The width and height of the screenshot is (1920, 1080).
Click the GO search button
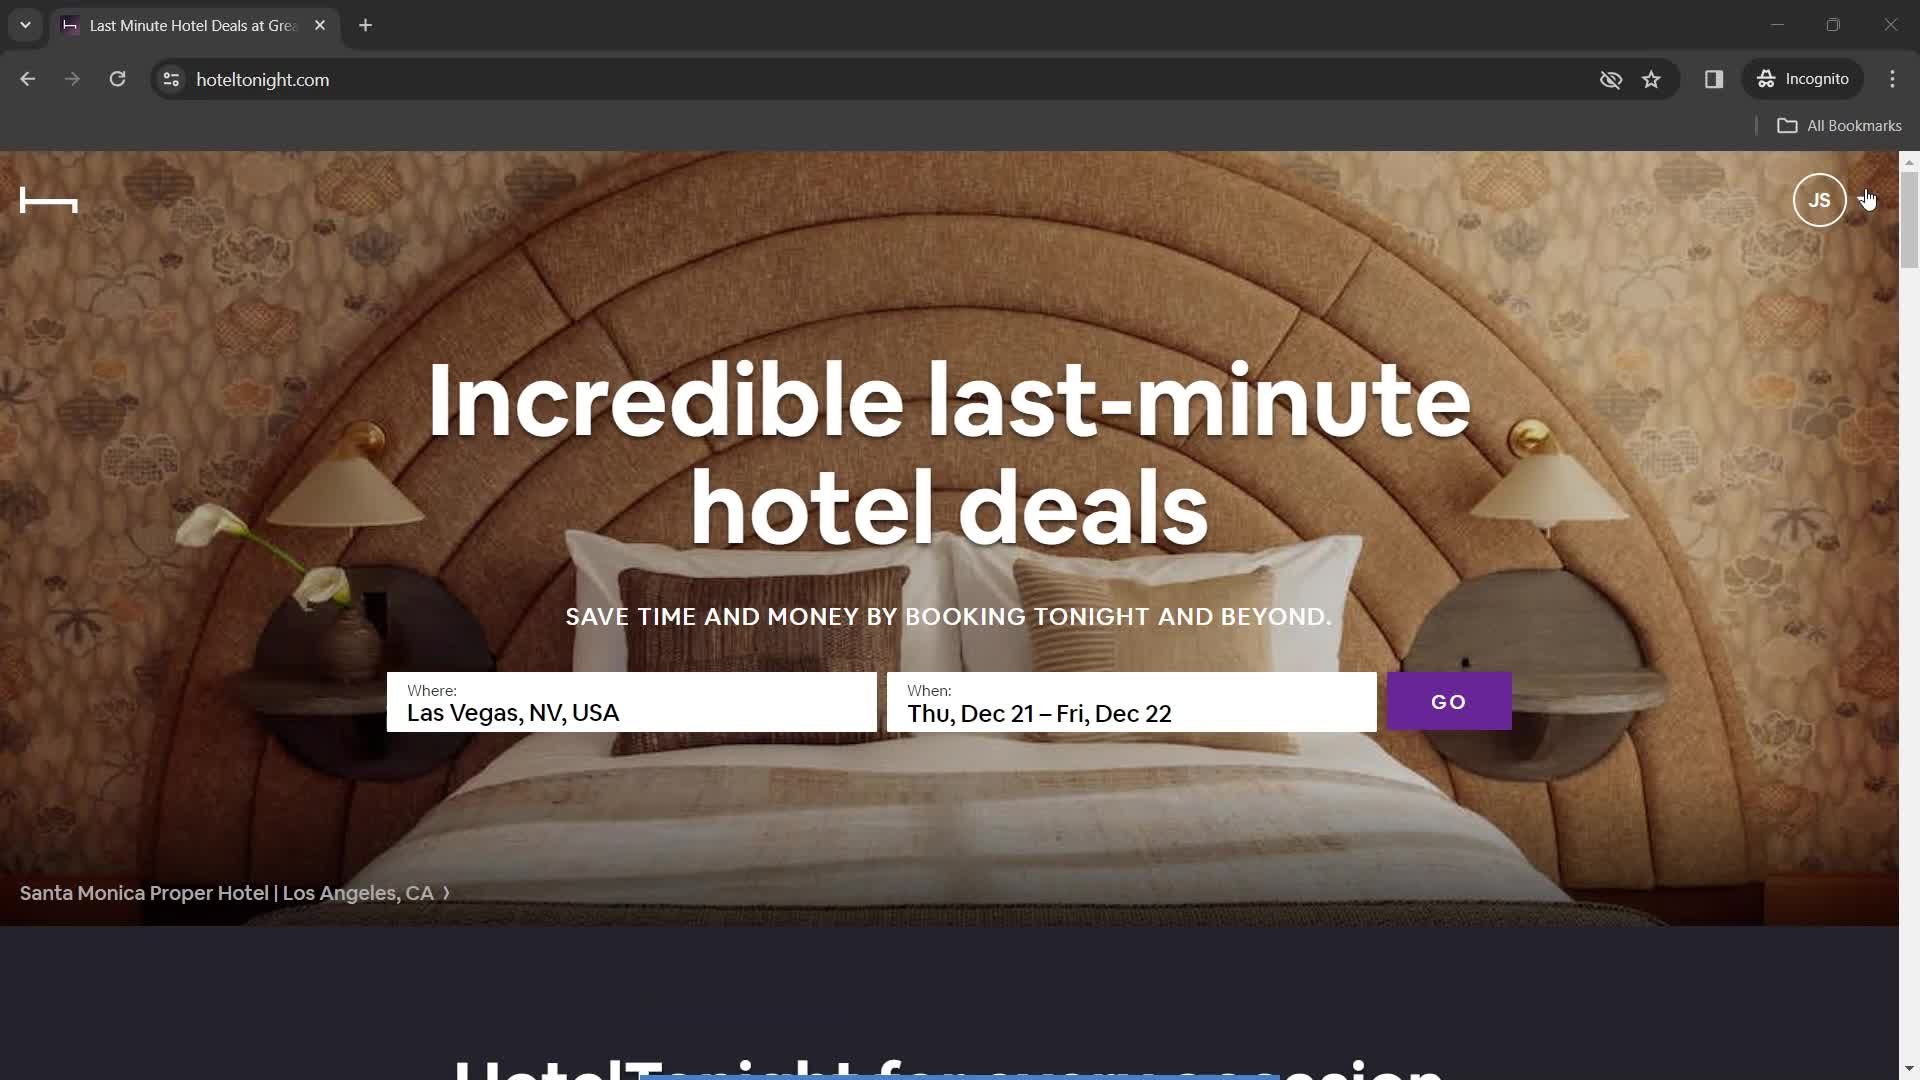click(1449, 702)
